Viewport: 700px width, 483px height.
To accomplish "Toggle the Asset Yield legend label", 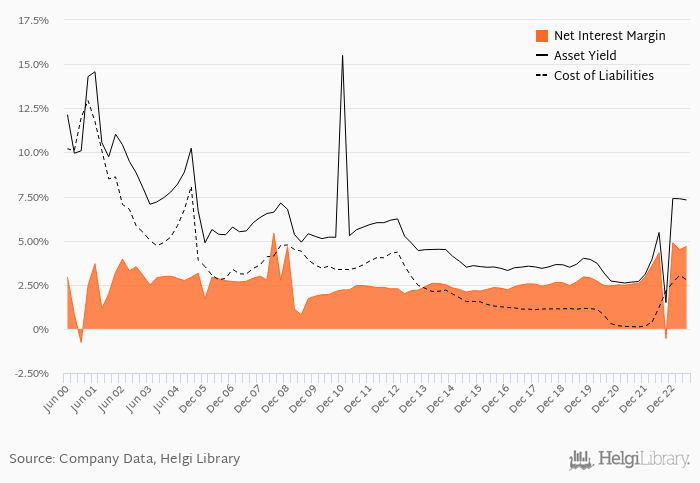I will coord(584,56).
